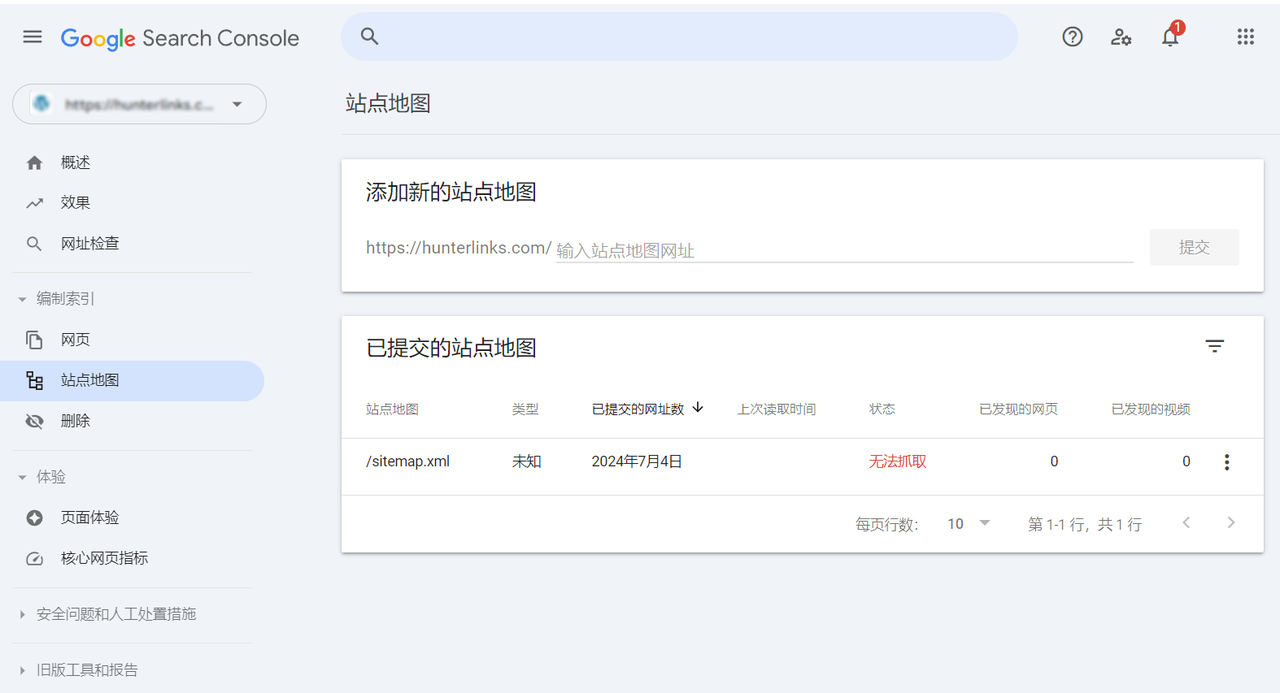
Task: Open the hamburger main menu
Action: (32, 37)
